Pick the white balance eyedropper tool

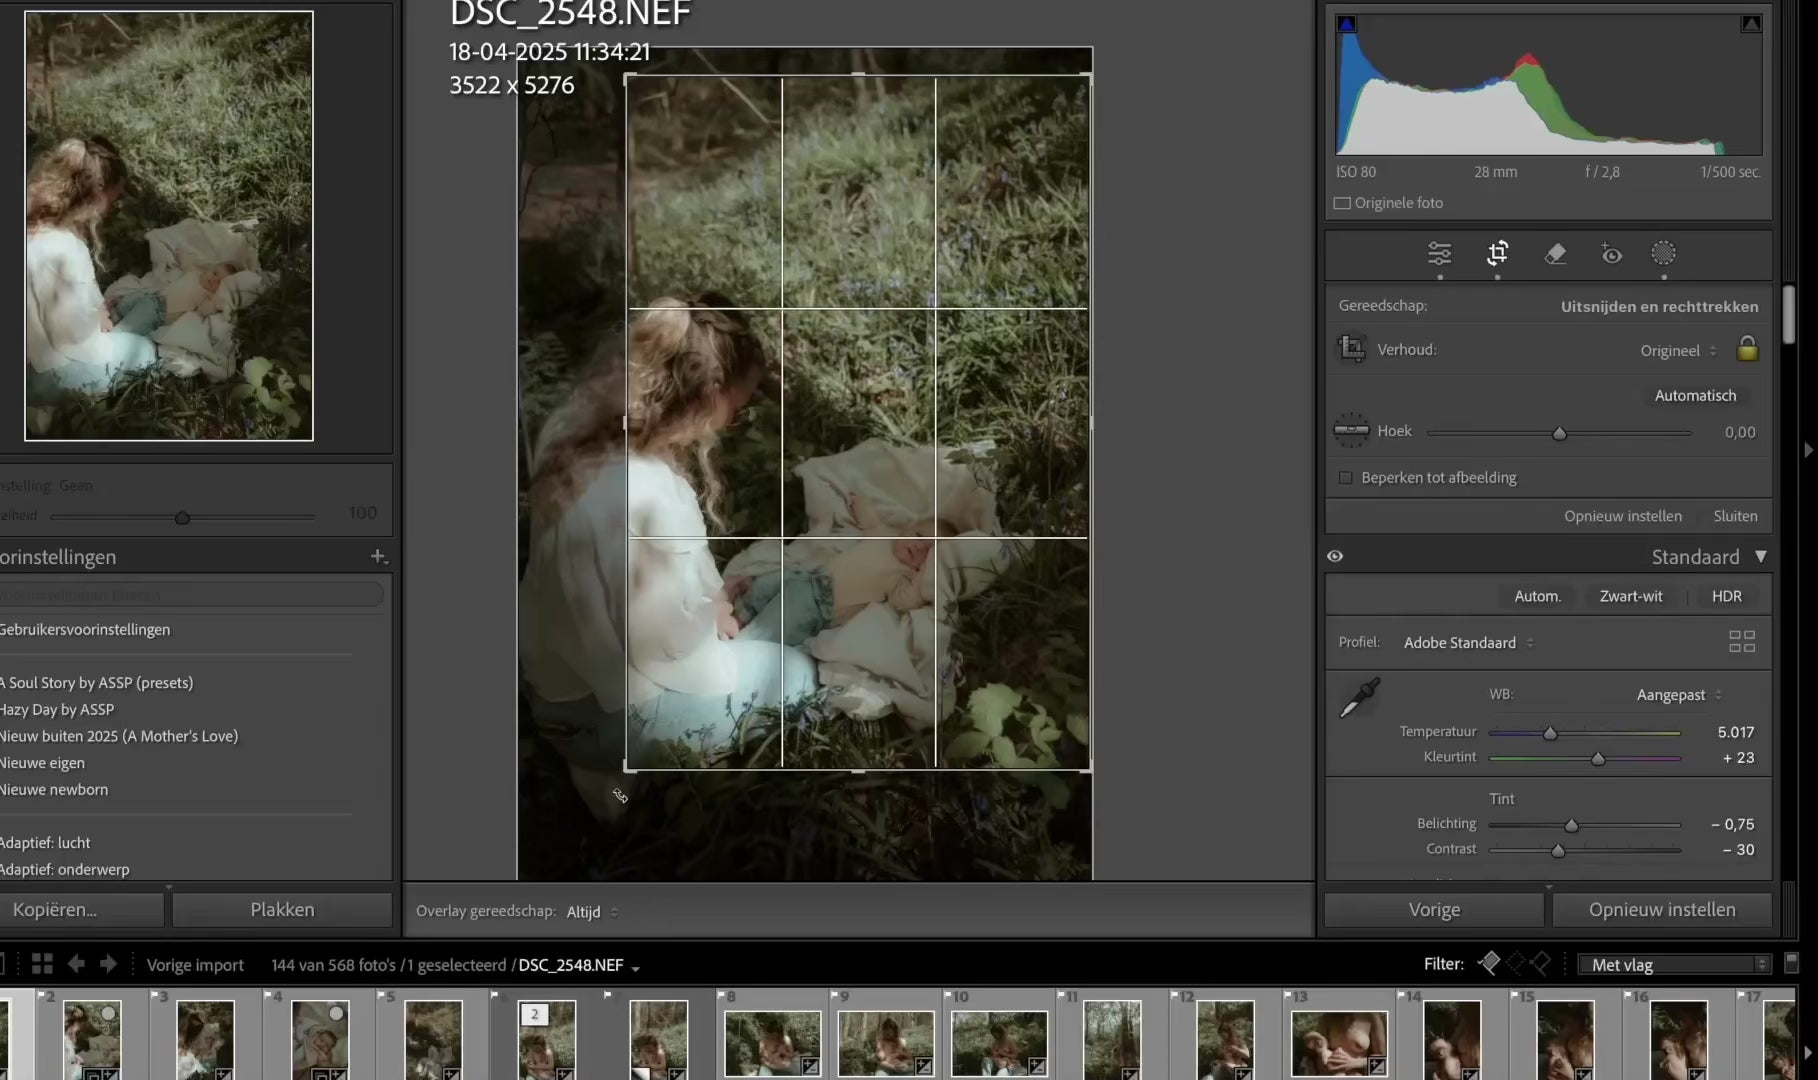pyautogui.click(x=1359, y=698)
